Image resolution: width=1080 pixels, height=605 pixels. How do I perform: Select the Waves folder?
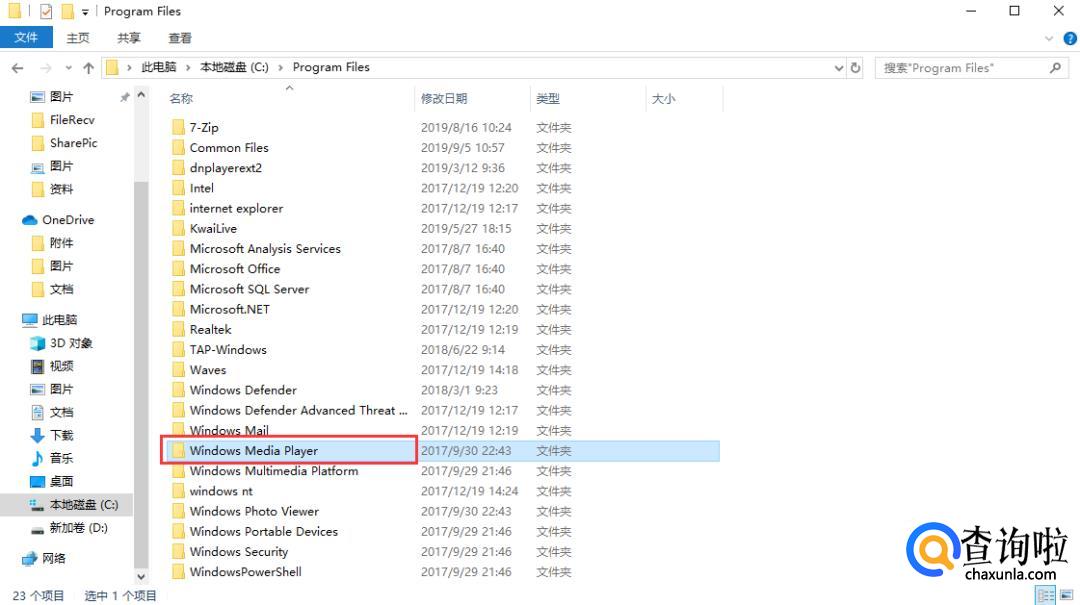[208, 370]
